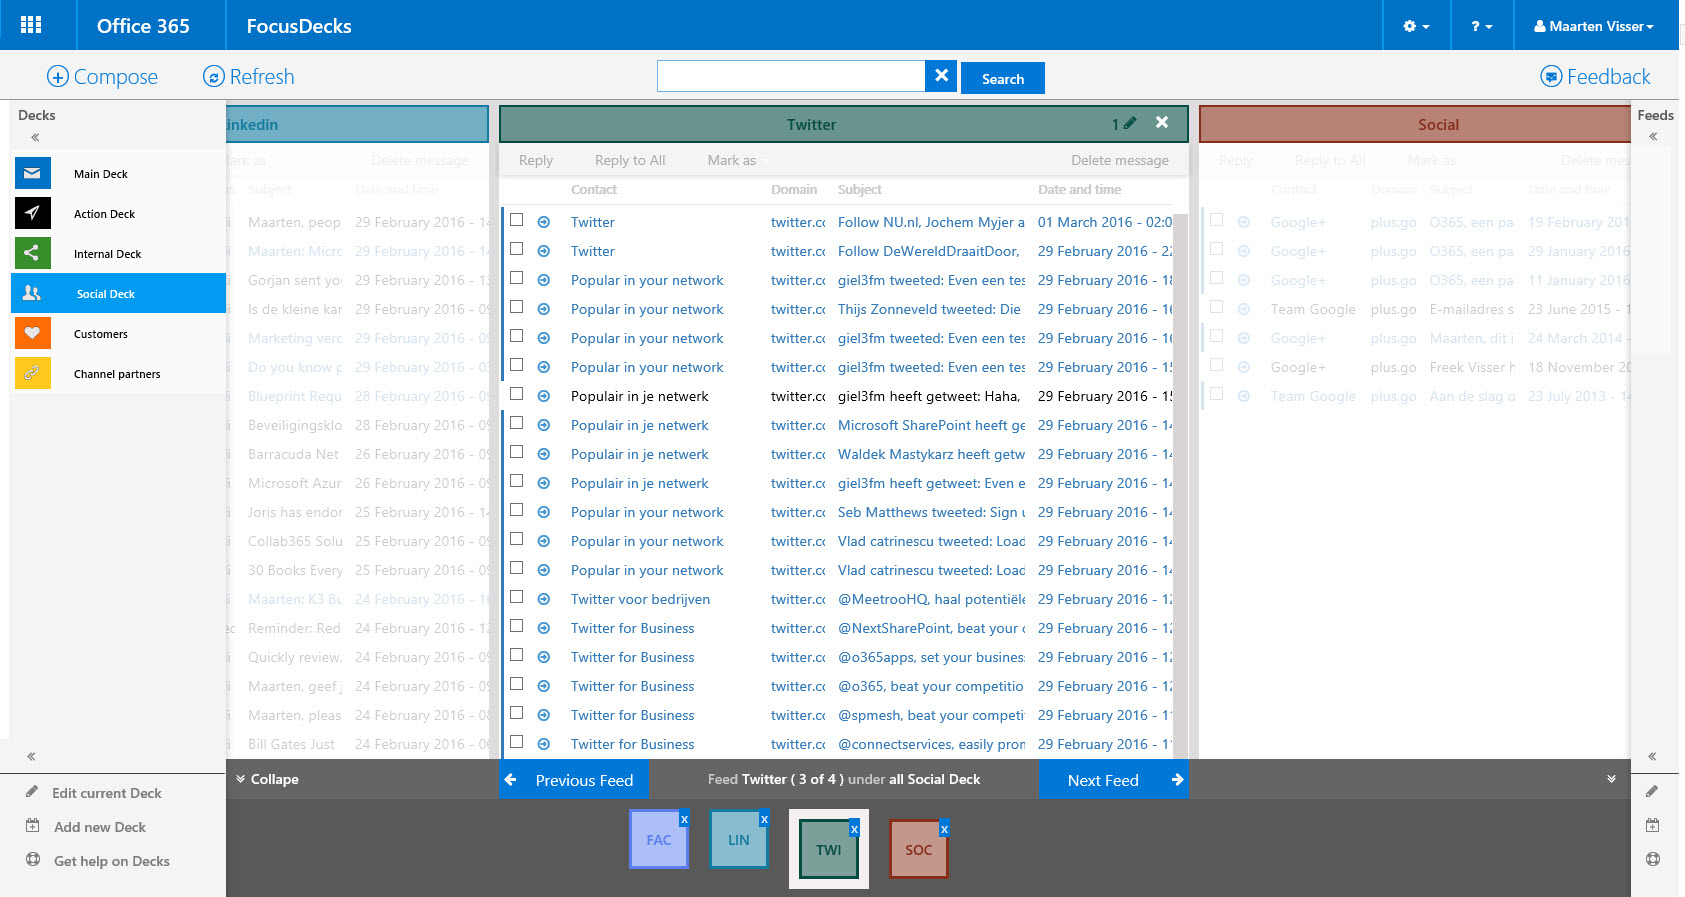Sort Twitter feed by Contact column
Screen dimensions: 1685x897
[594, 189]
